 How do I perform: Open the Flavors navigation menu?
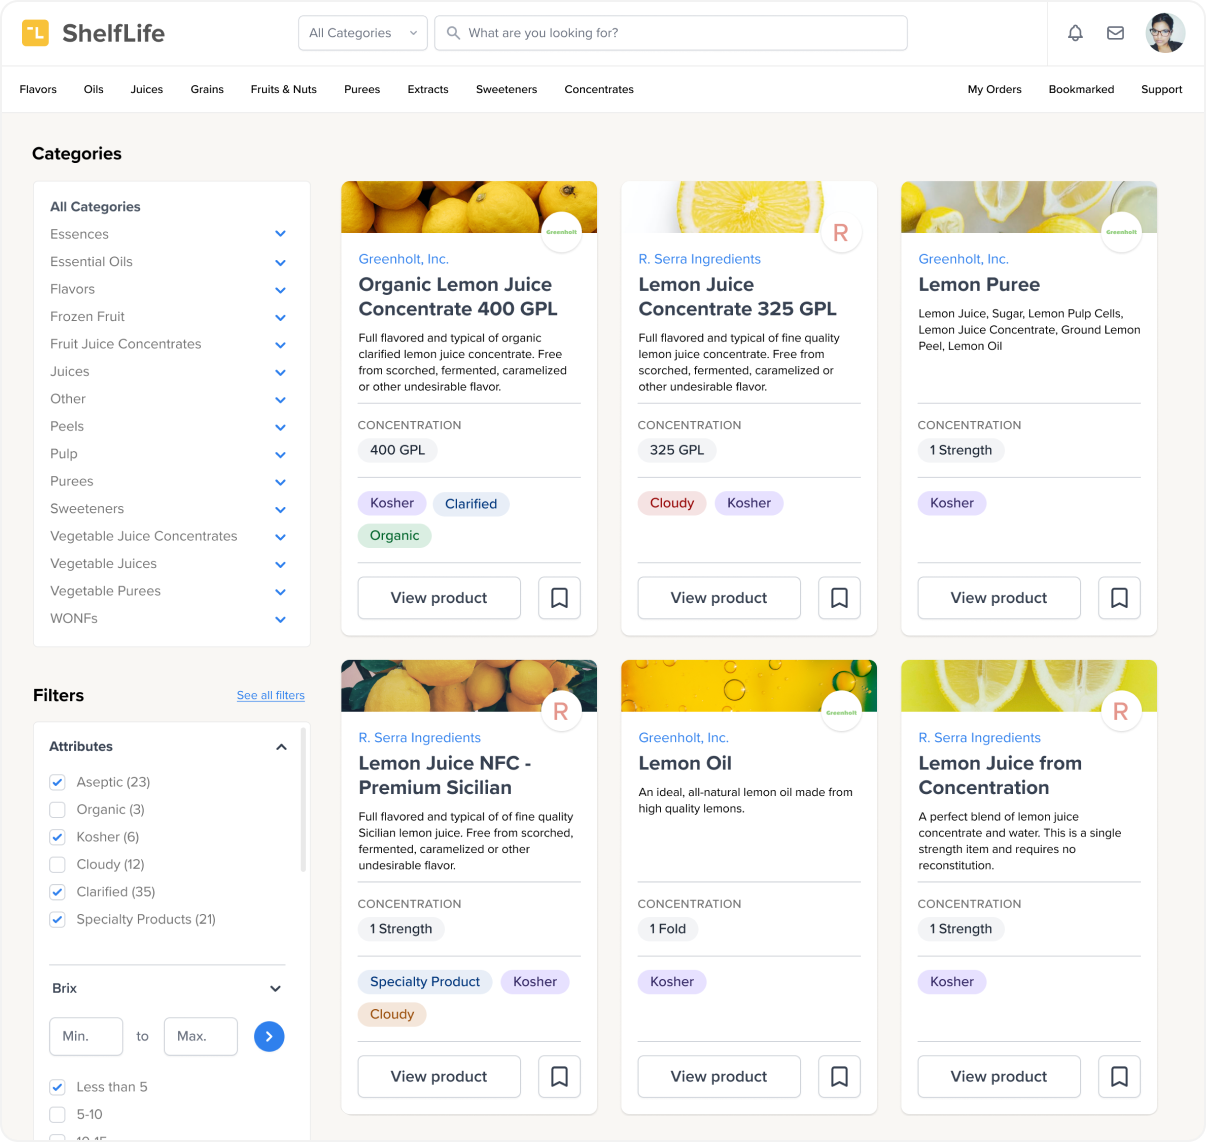(x=38, y=89)
